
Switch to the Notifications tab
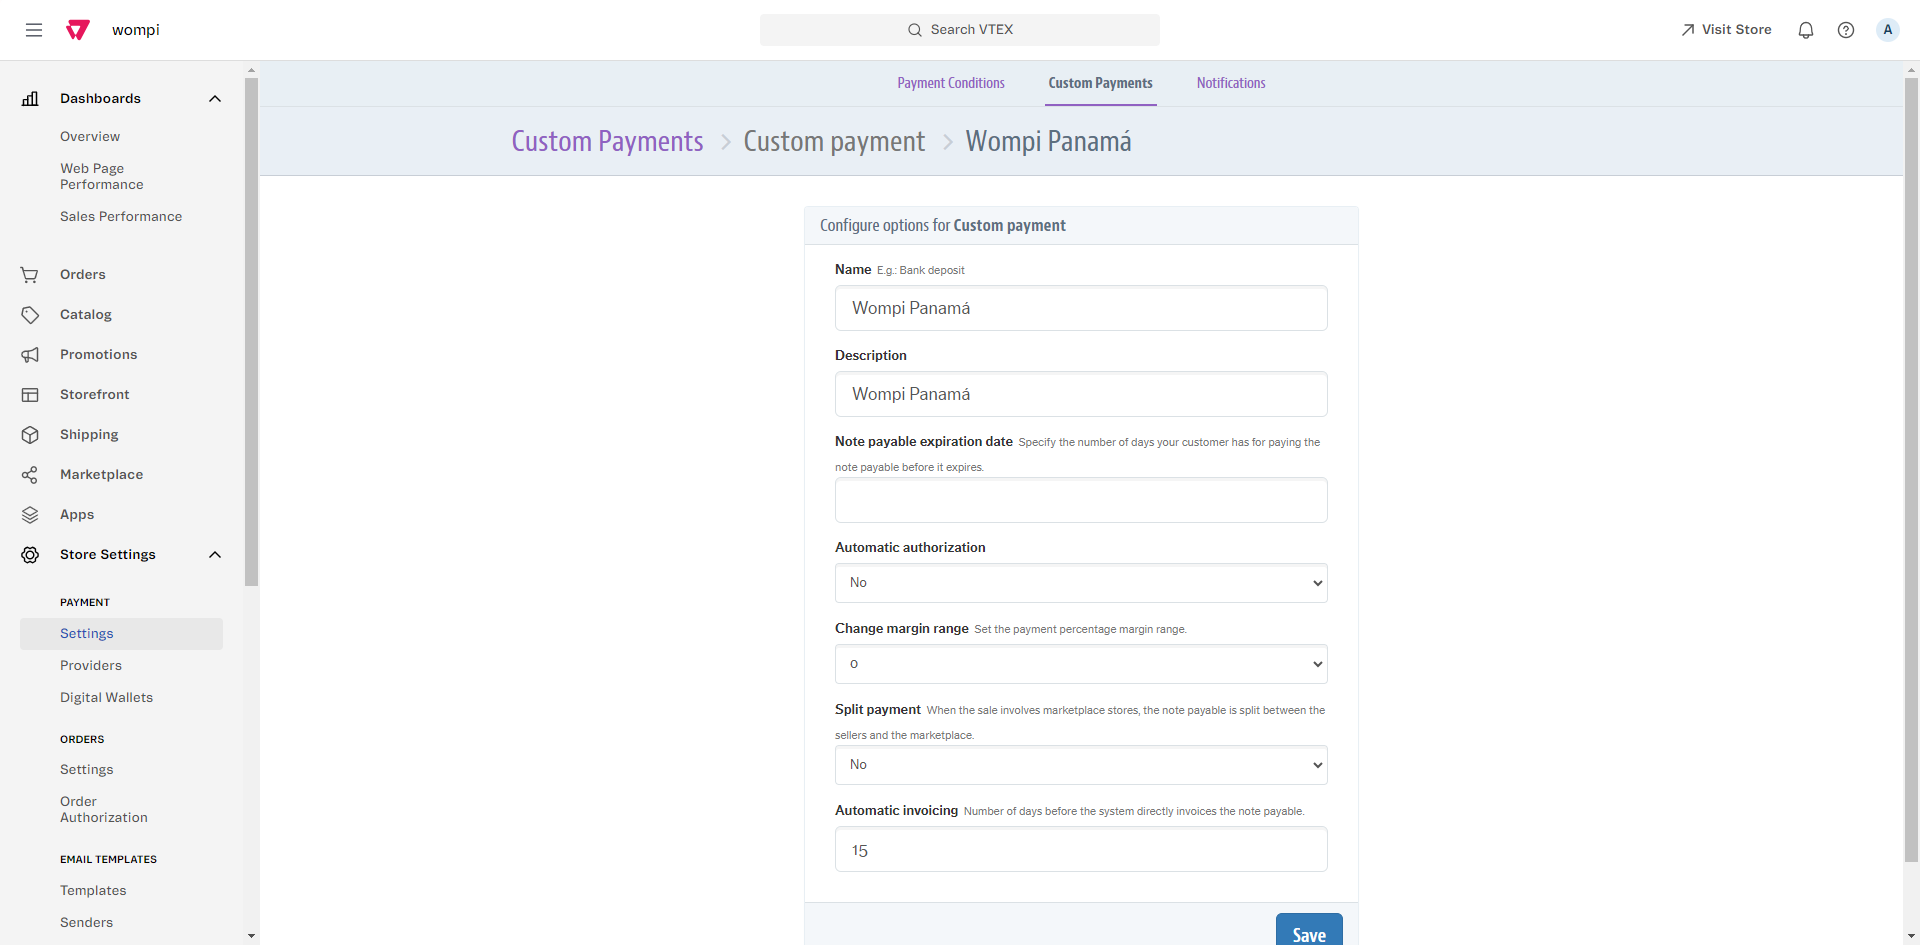pyautogui.click(x=1231, y=83)
